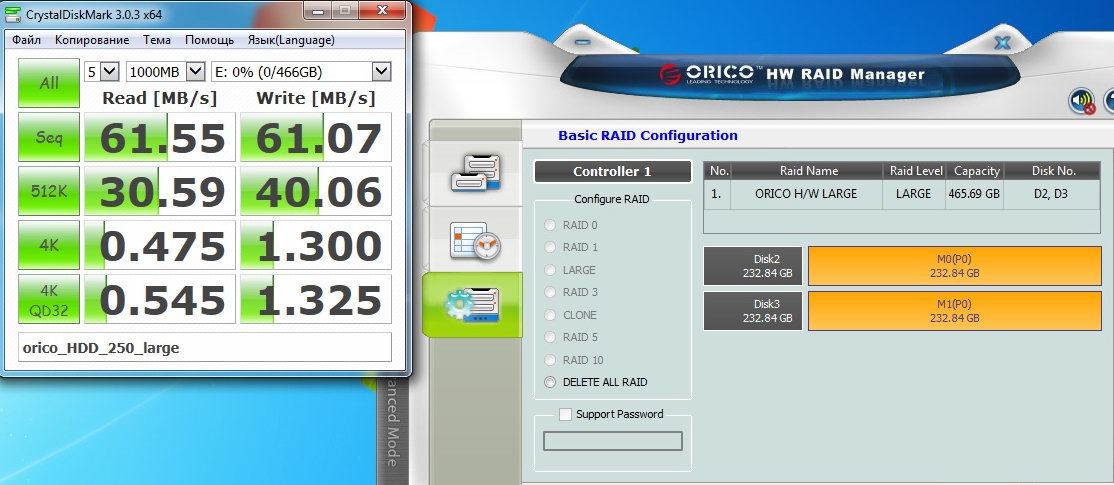Run all benchmarks with the All button

point(48,84)
